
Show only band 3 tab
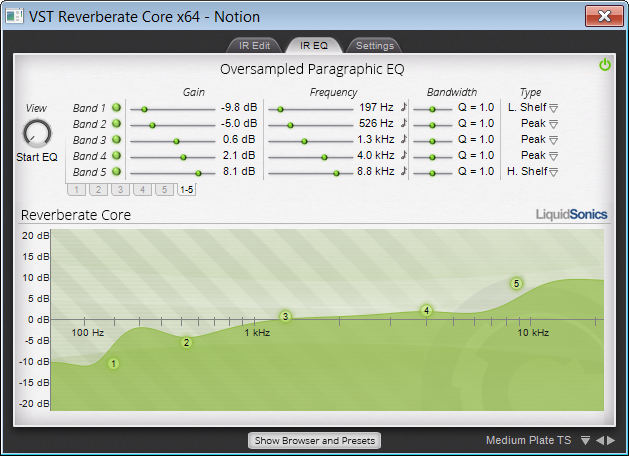point(120,190)
